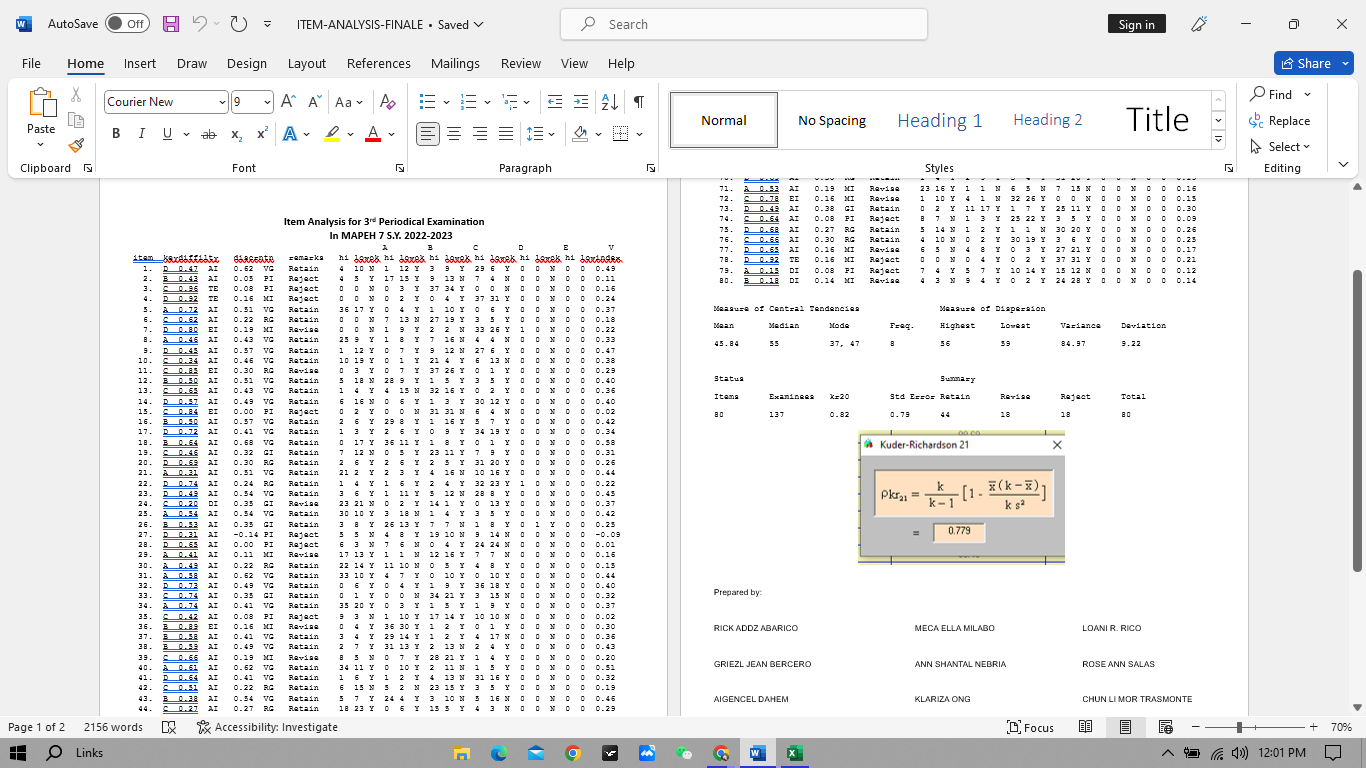Click Replace in Editing group
Viewport: 1366px width, 768px height.
[1280, 120]
